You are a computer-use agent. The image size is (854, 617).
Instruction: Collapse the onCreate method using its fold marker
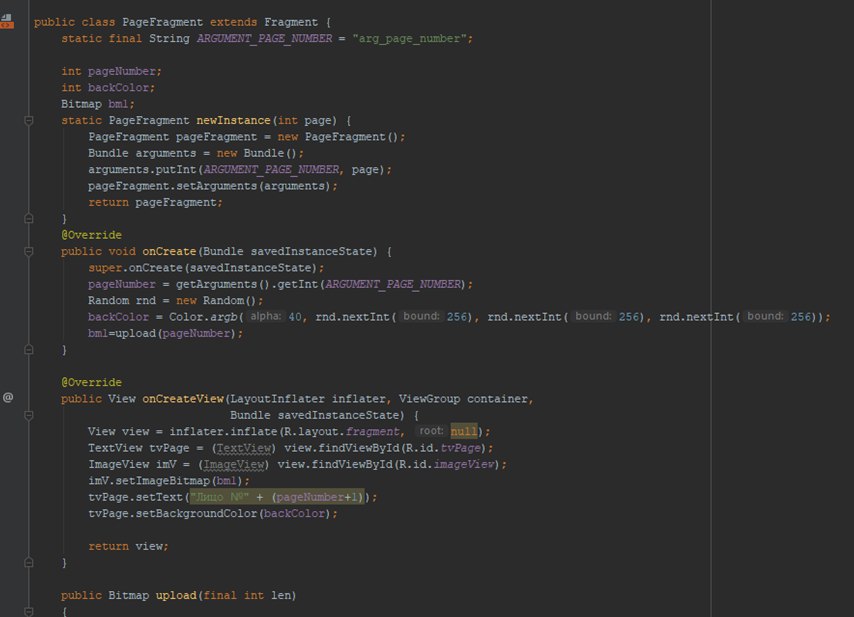tap(29, 252)
